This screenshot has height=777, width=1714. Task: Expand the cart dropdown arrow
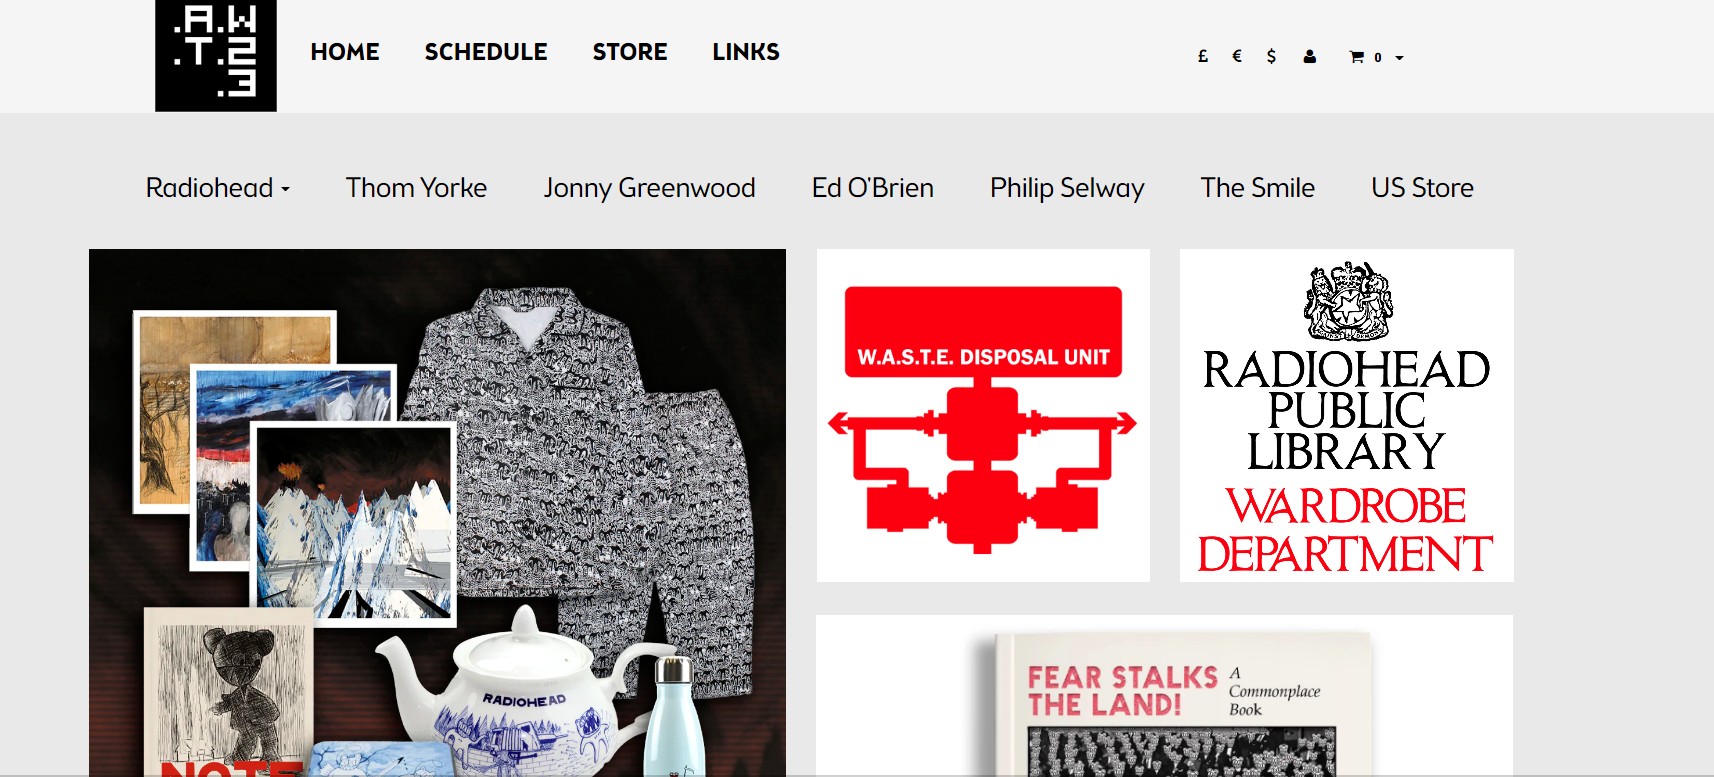click(1399, 58)
